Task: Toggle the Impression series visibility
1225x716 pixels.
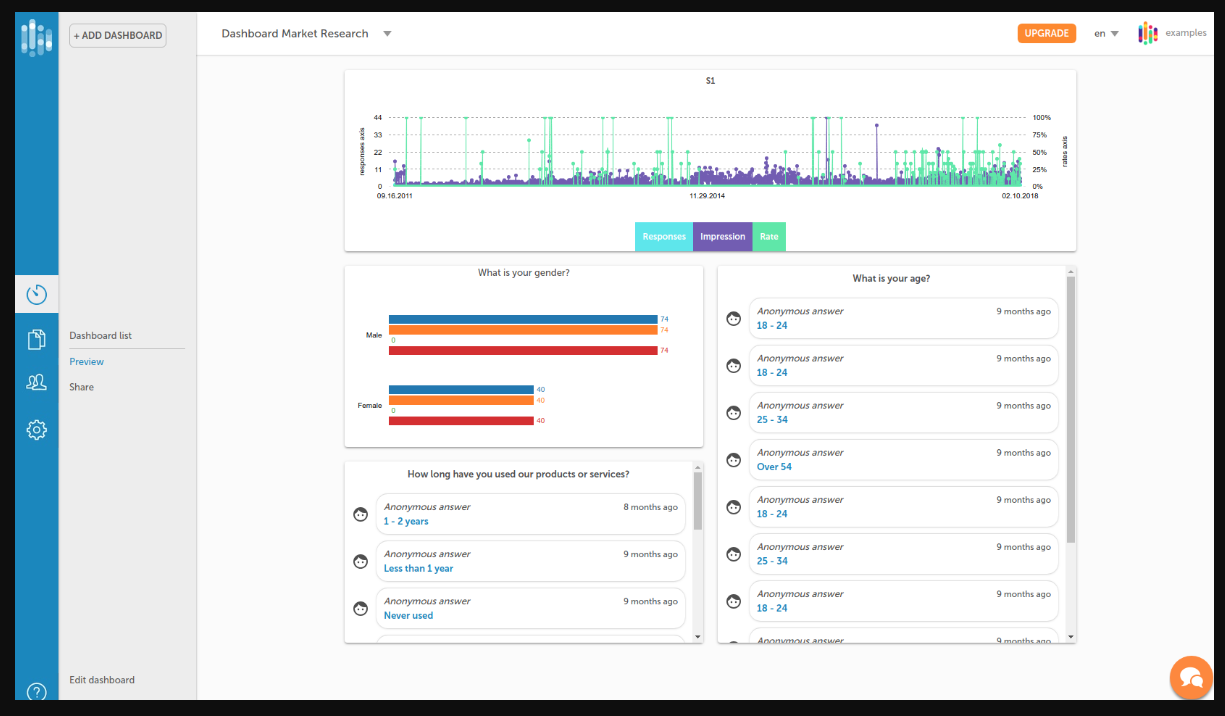Action: (x=722, y=236)
